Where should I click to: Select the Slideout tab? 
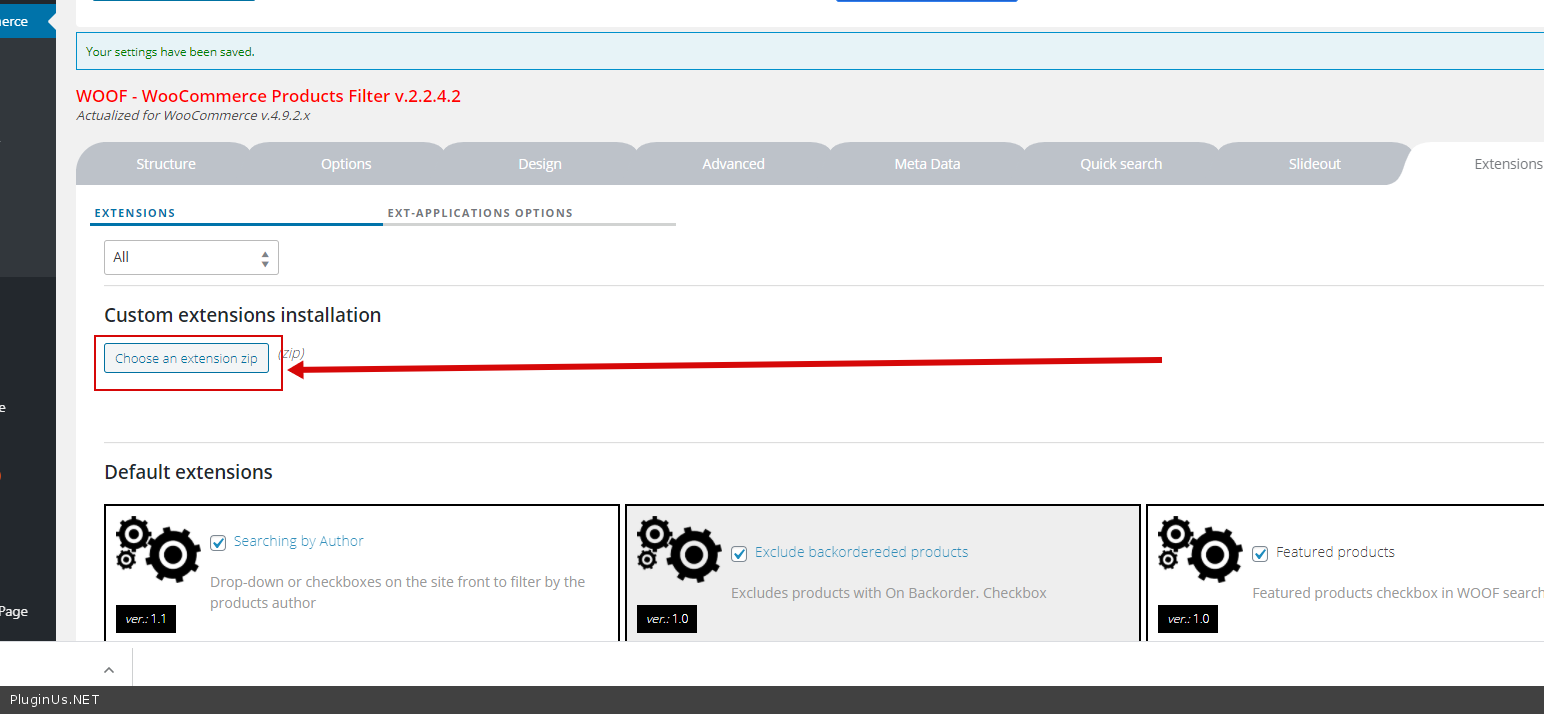pos(1314,164)
